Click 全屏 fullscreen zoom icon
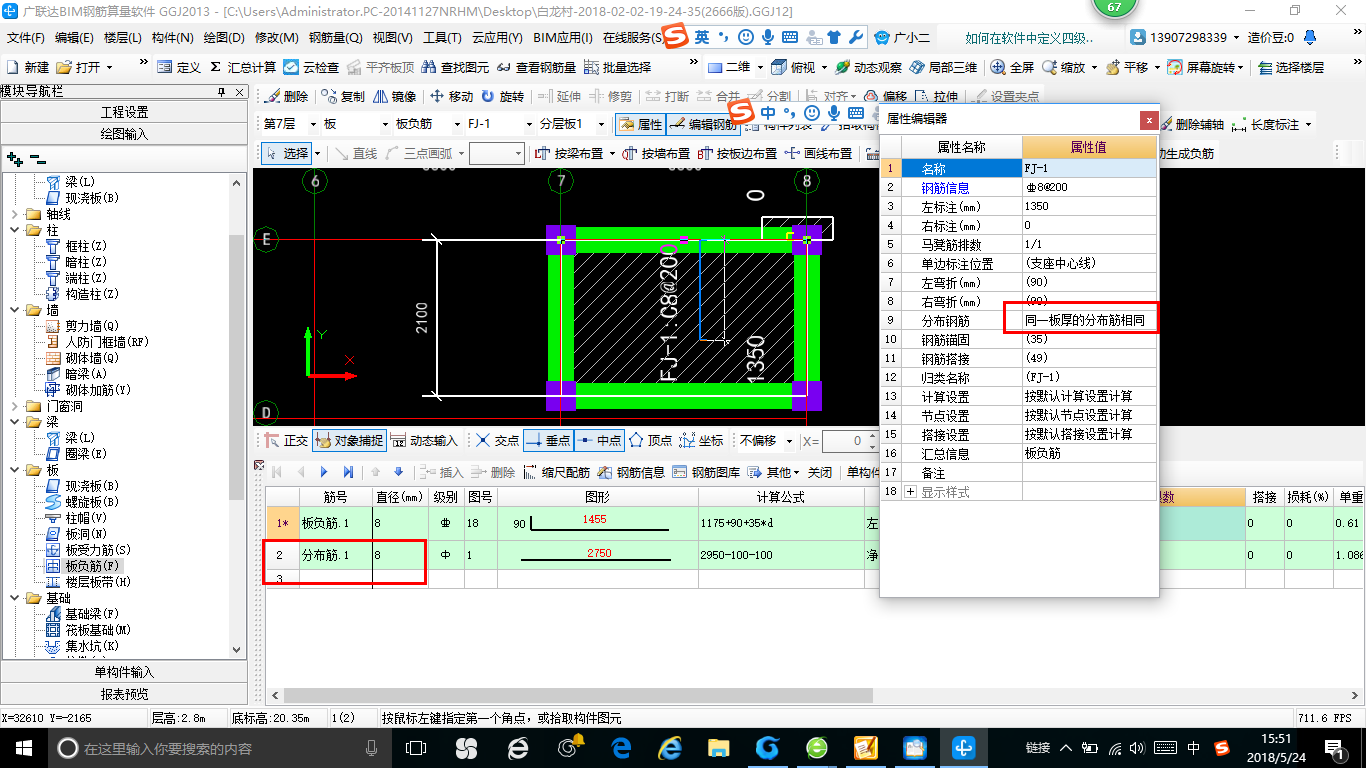The height and width of the screenshot is (768, 1366). tap(1012, 67)
